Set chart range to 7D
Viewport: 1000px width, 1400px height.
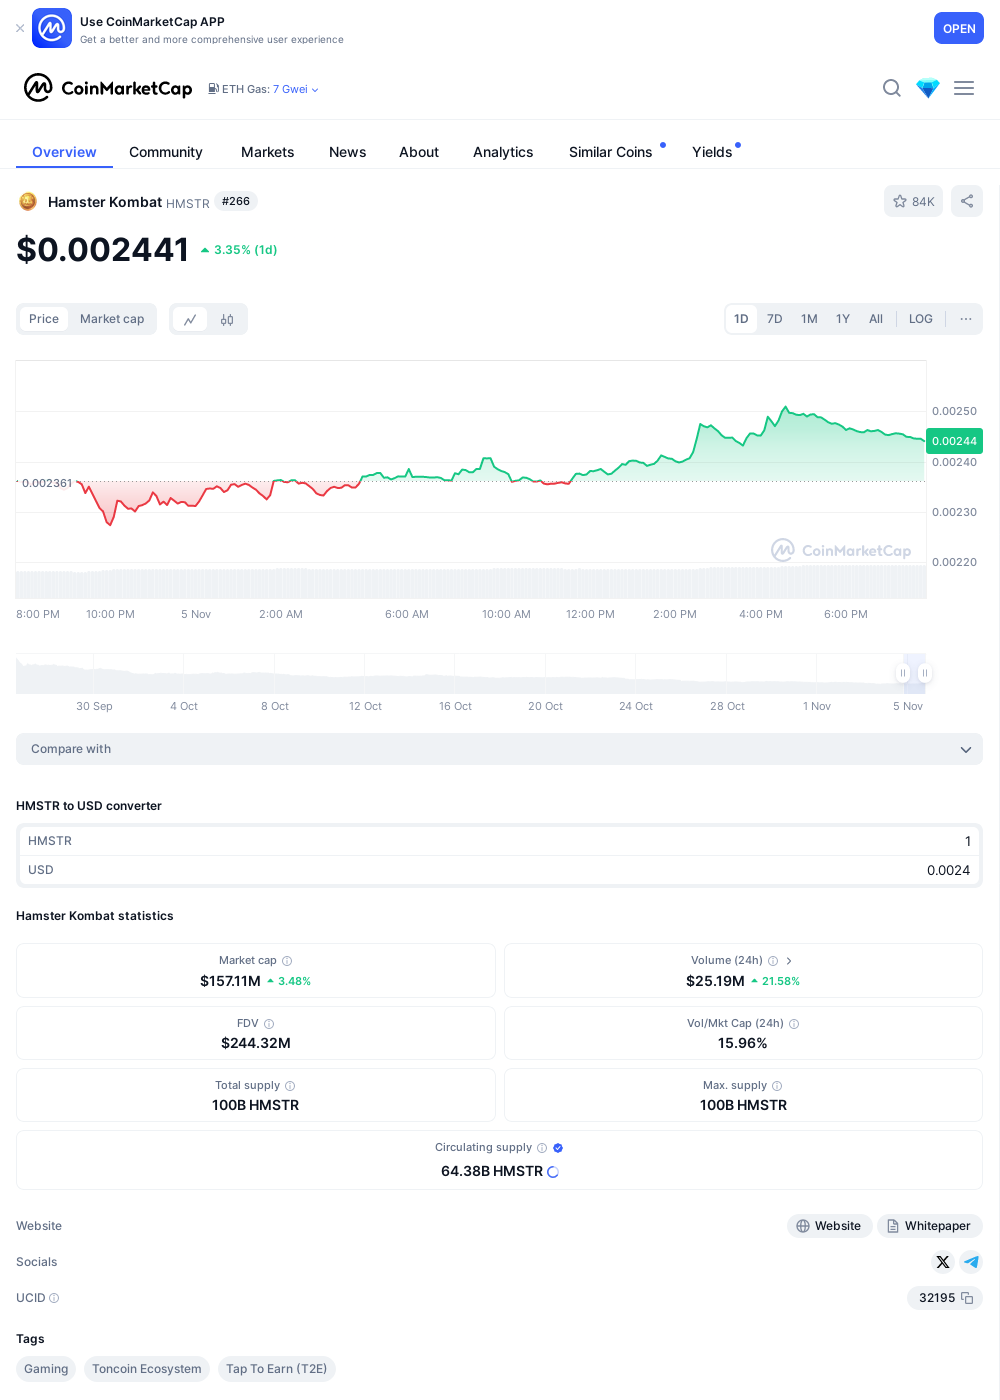coord(775,319)
